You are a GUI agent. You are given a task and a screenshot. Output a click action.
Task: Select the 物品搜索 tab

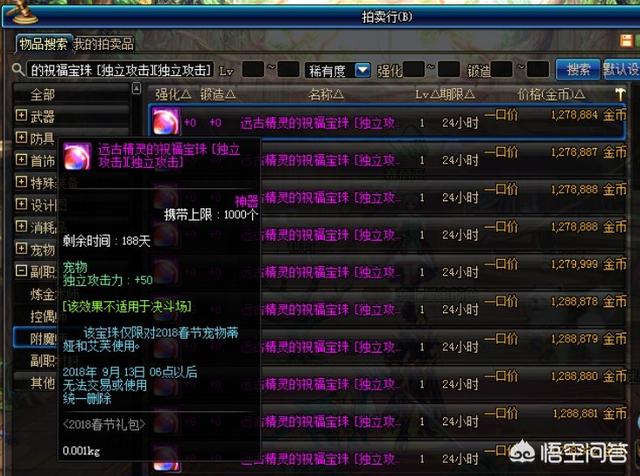pyautogui.click(x=42, y=44)
